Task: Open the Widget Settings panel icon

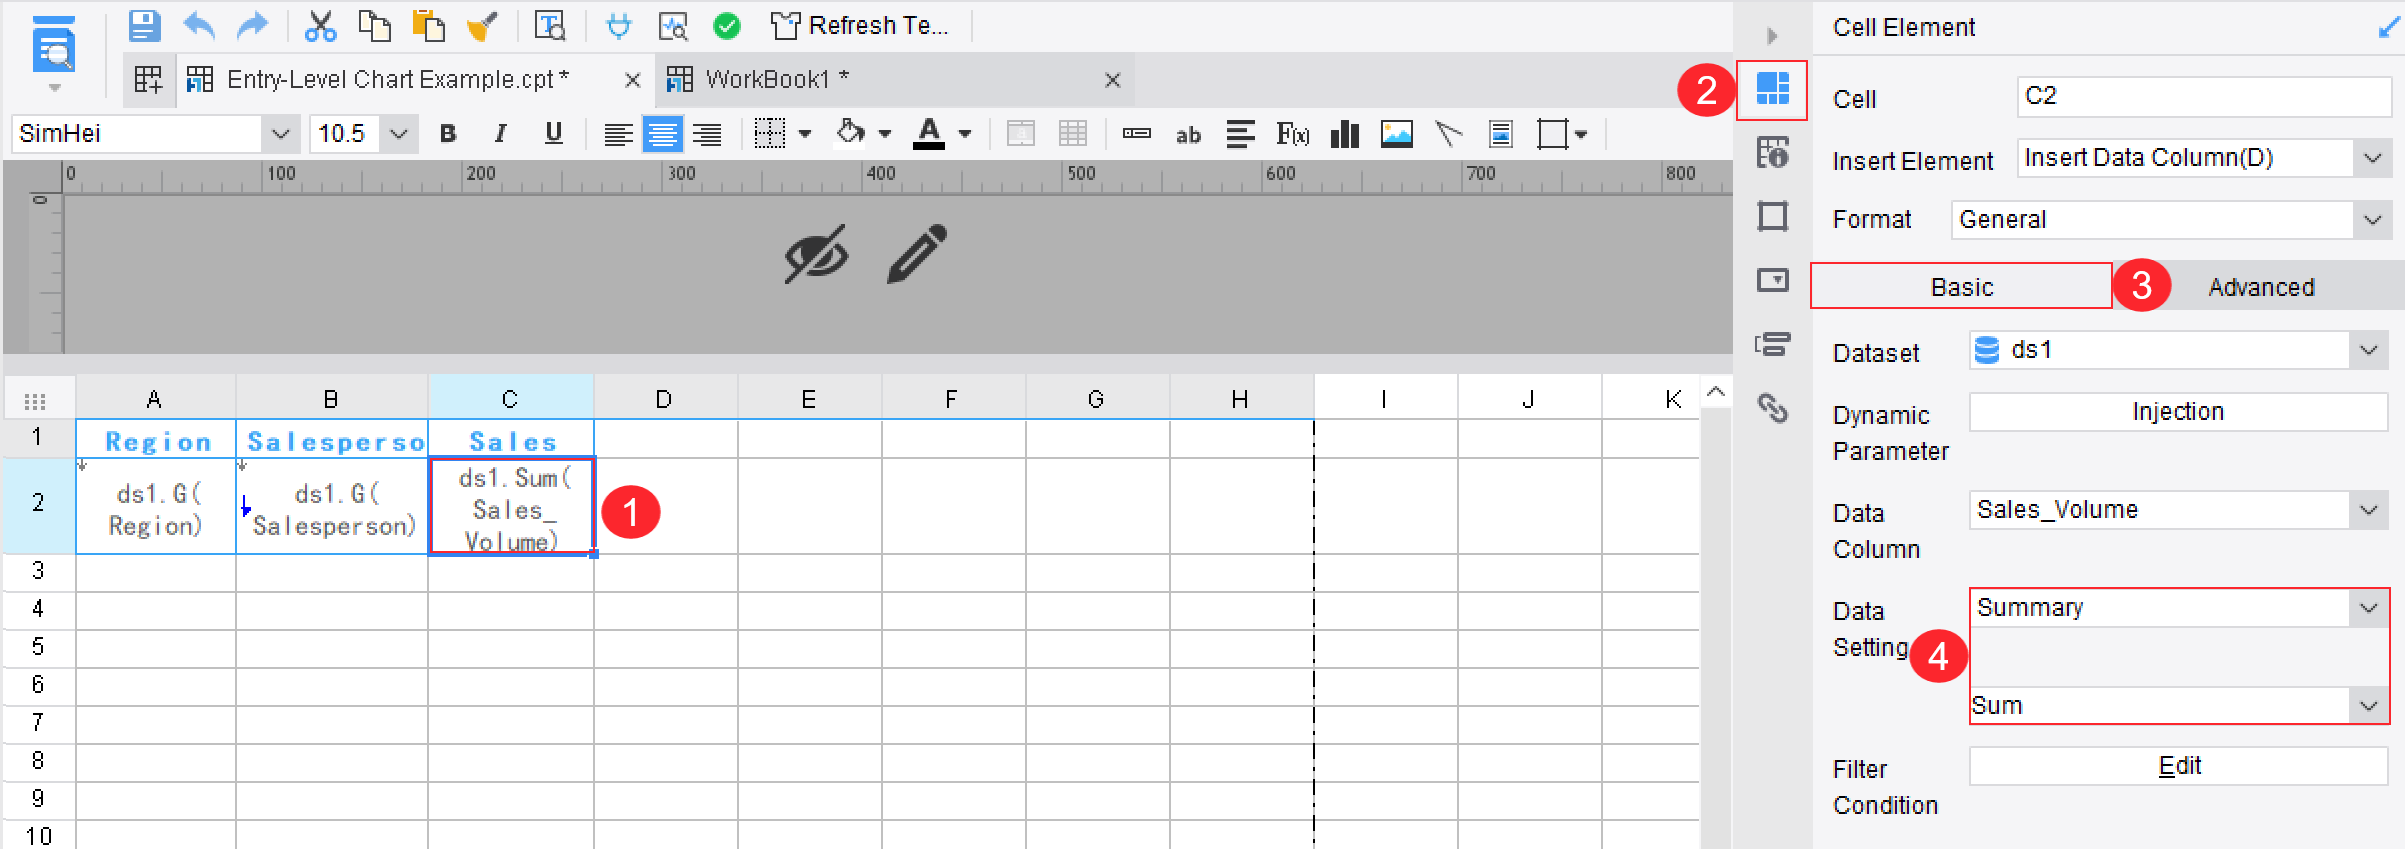Action: coord(1772,280)
